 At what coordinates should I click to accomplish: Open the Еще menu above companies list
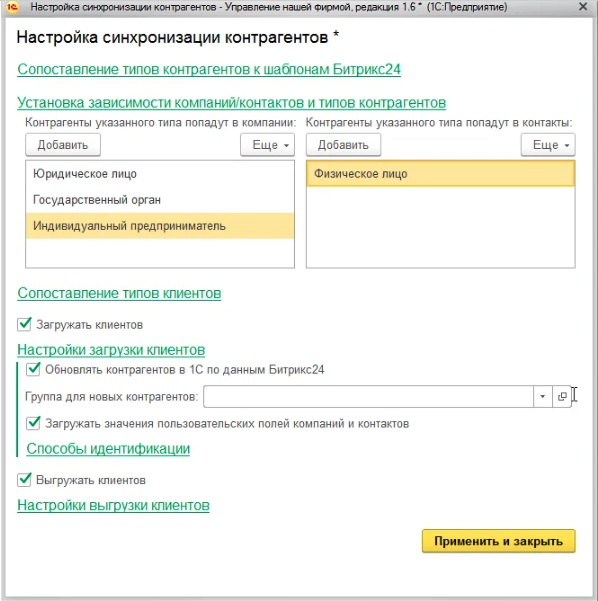pos(268,145)
